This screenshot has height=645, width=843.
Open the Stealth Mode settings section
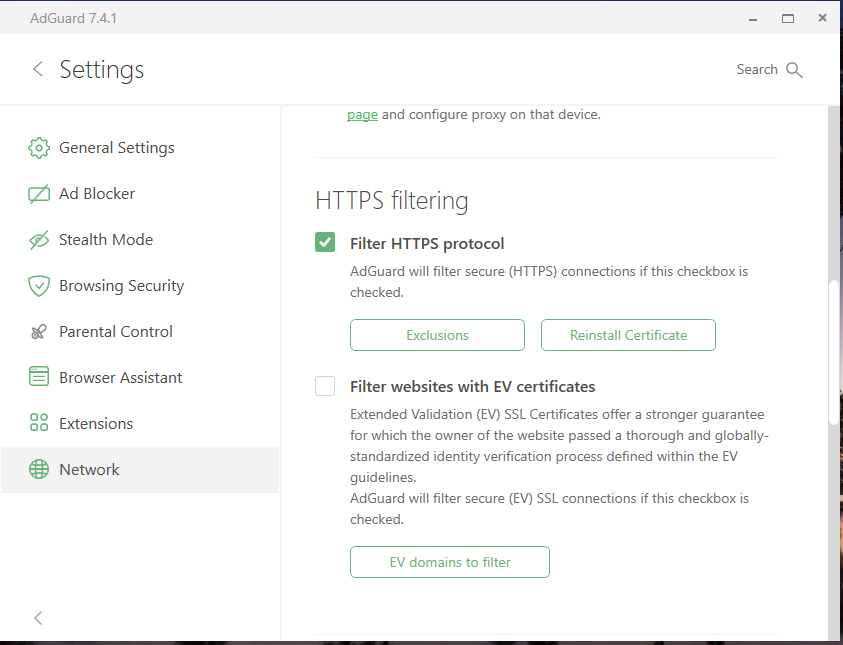pos(106,240)
